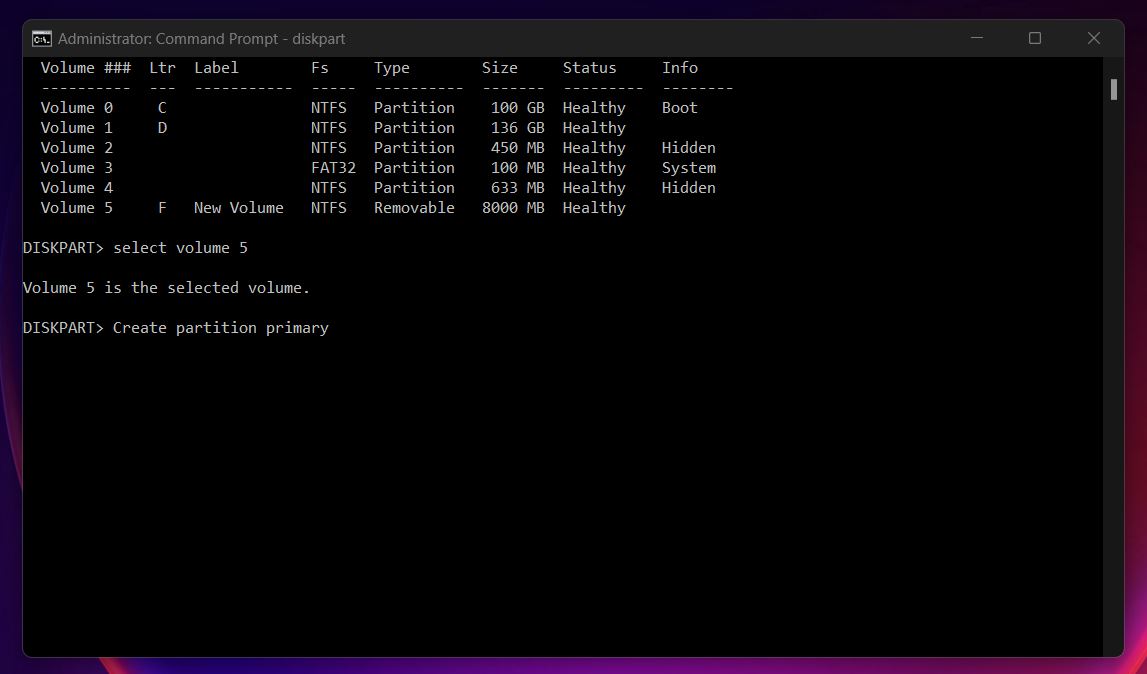
Task: Click the '633 MB' size value
Action: click(x=517, y=188)
